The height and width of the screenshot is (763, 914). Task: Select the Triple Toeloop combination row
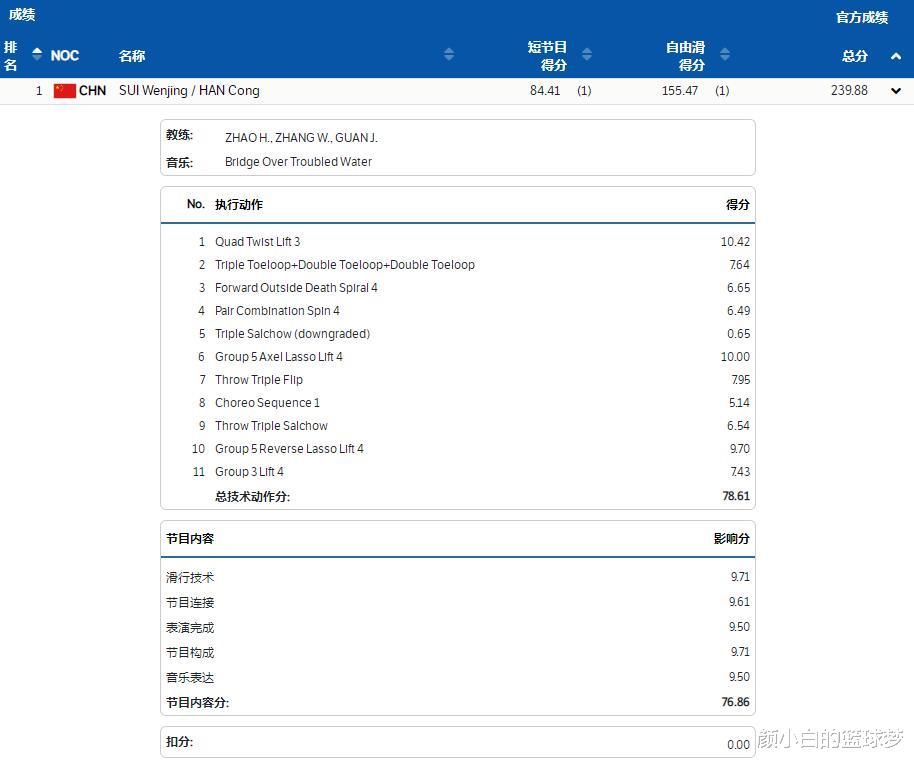[x=458, y=265]
